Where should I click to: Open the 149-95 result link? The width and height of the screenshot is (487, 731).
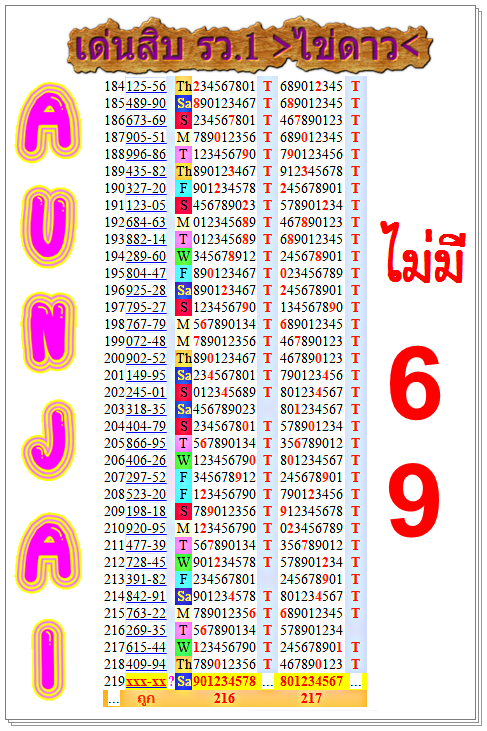click(x=146, y=375)
